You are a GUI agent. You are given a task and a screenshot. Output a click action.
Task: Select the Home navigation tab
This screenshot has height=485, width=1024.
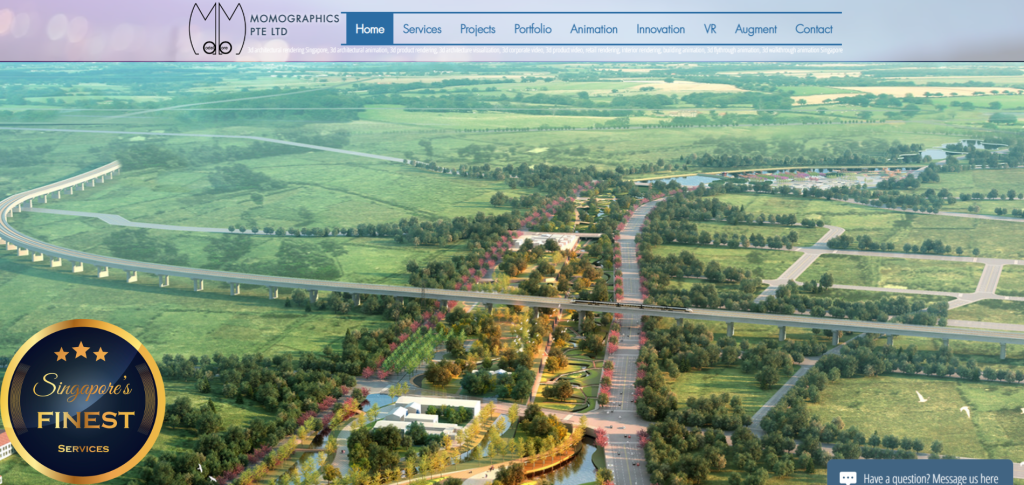pos(369,29)
